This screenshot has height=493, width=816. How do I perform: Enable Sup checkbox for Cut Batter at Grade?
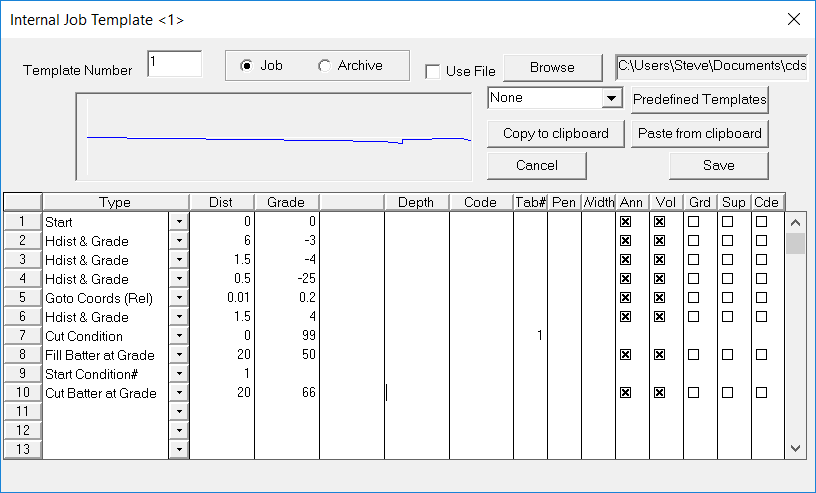click(x=728, y=393)
